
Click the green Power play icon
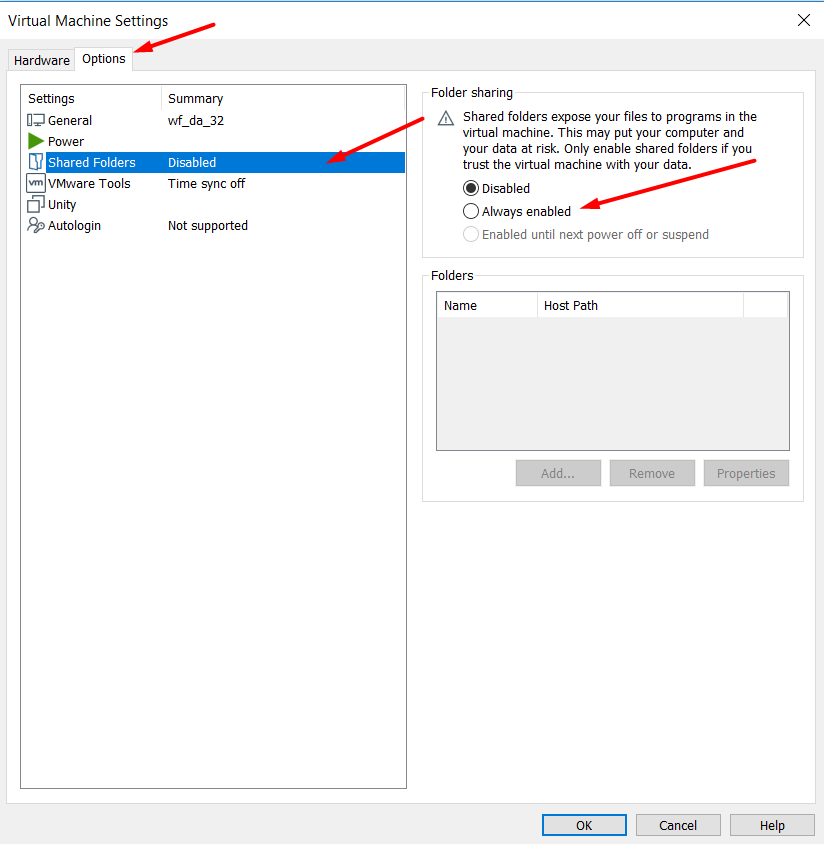(x=36, y=141)
